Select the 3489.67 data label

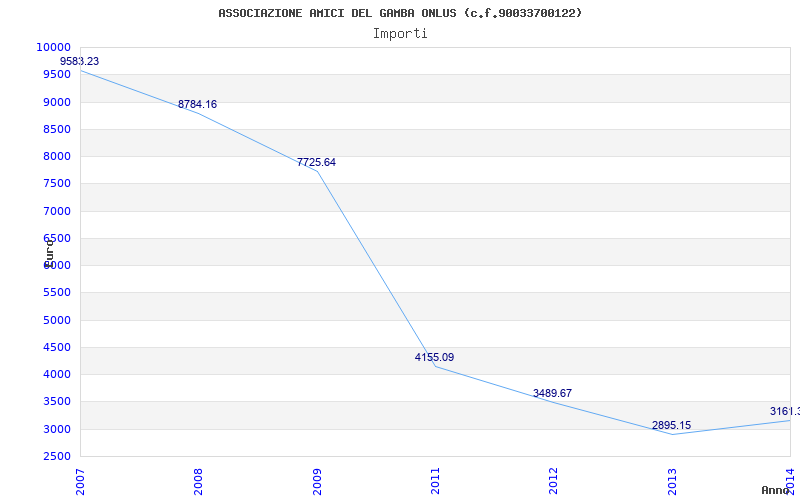coord(553,393)
